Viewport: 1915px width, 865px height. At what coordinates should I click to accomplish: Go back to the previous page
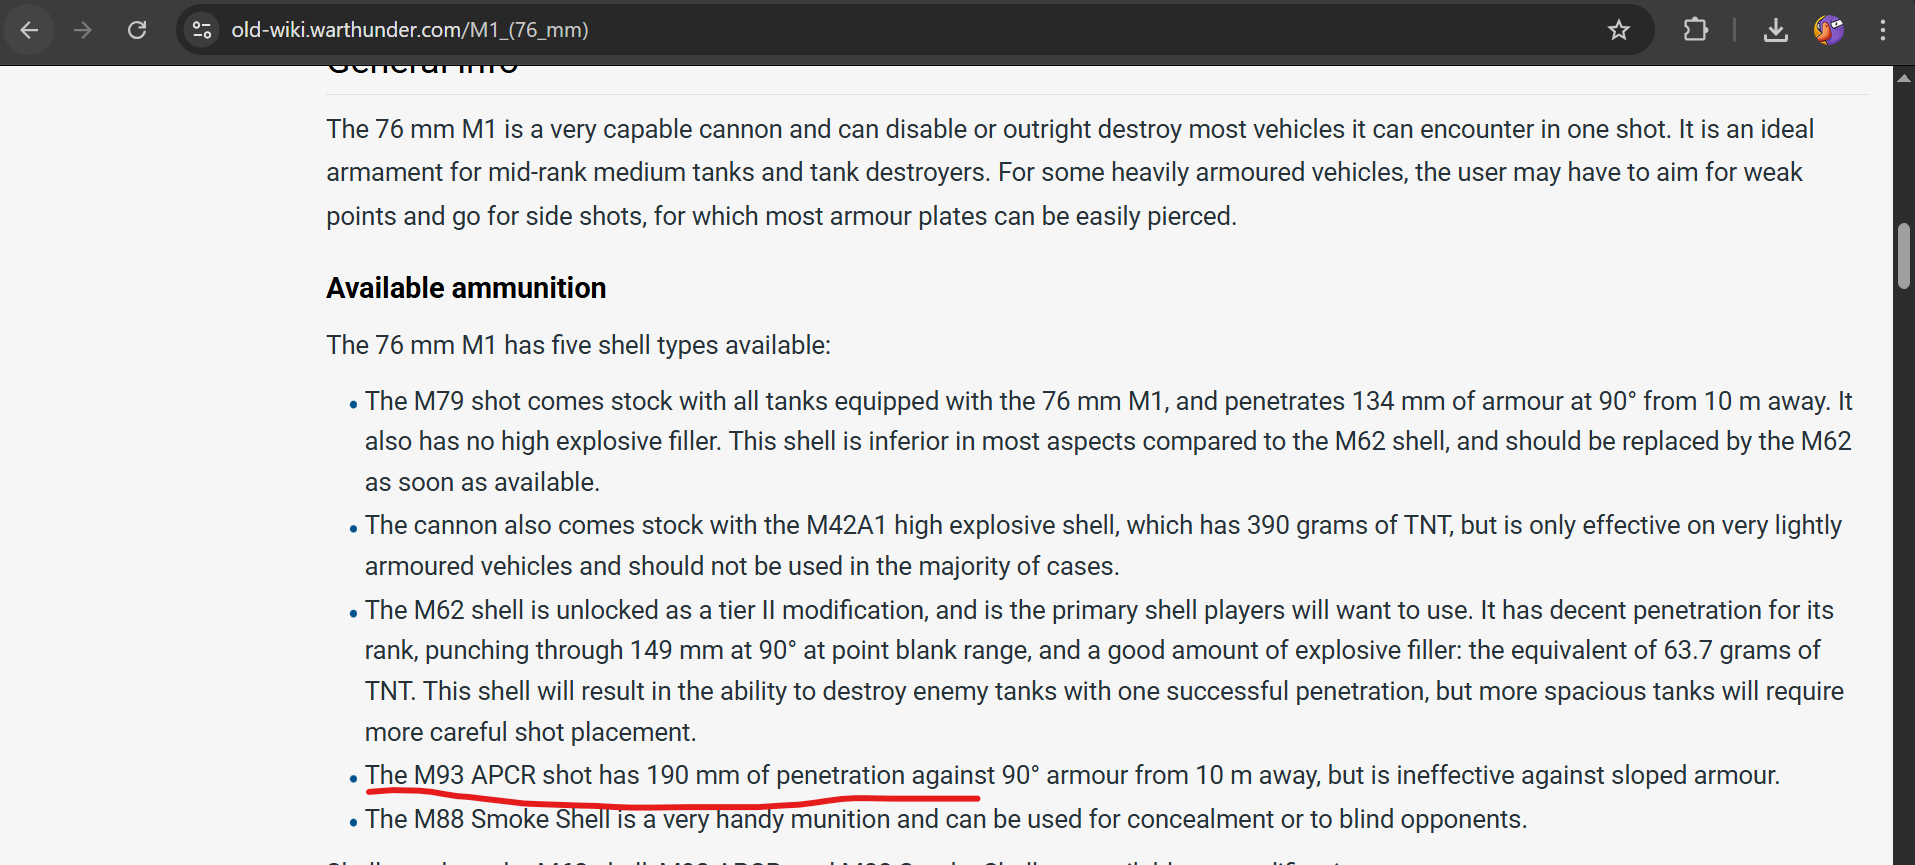click(30, 30)
